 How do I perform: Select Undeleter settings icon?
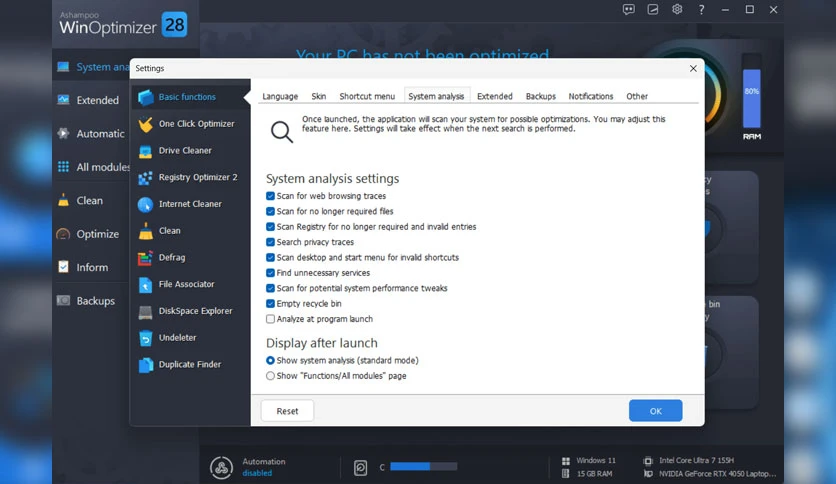146,338
